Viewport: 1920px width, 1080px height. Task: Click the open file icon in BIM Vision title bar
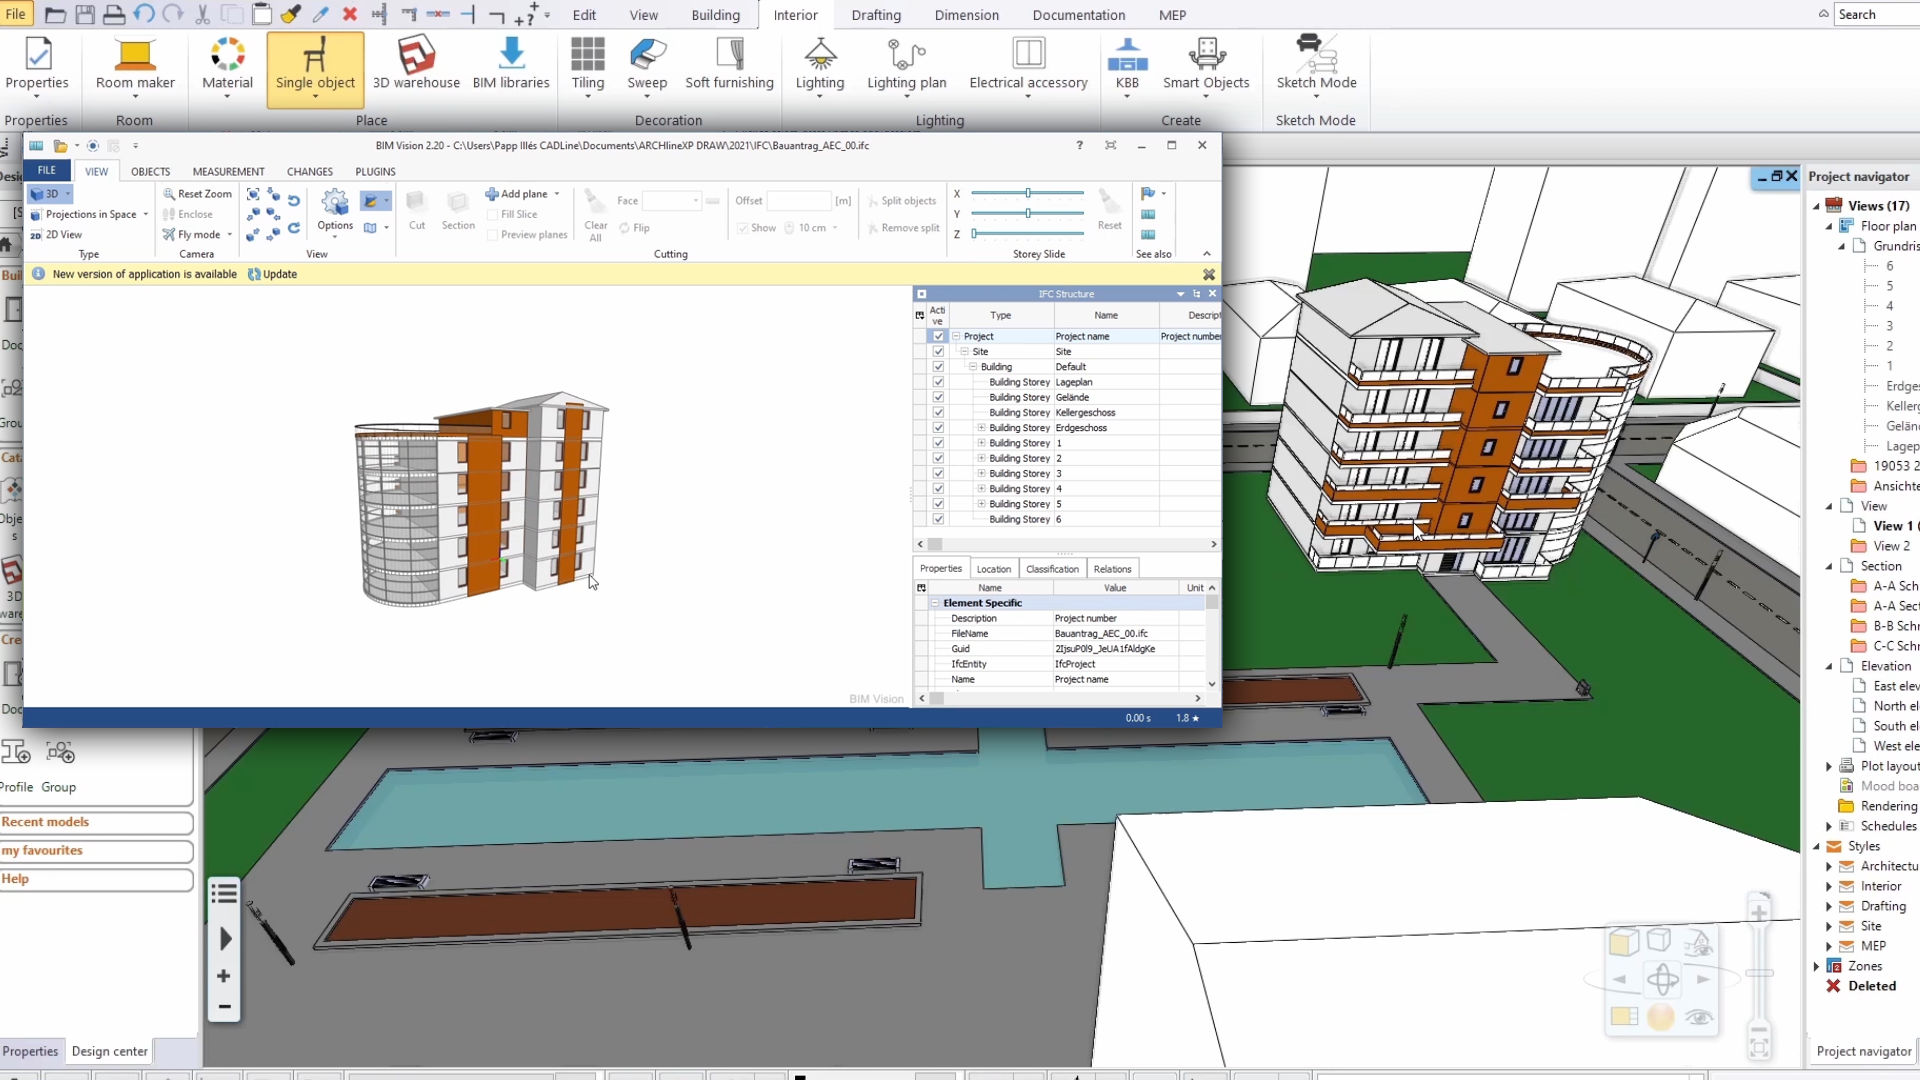click(60, 146)
